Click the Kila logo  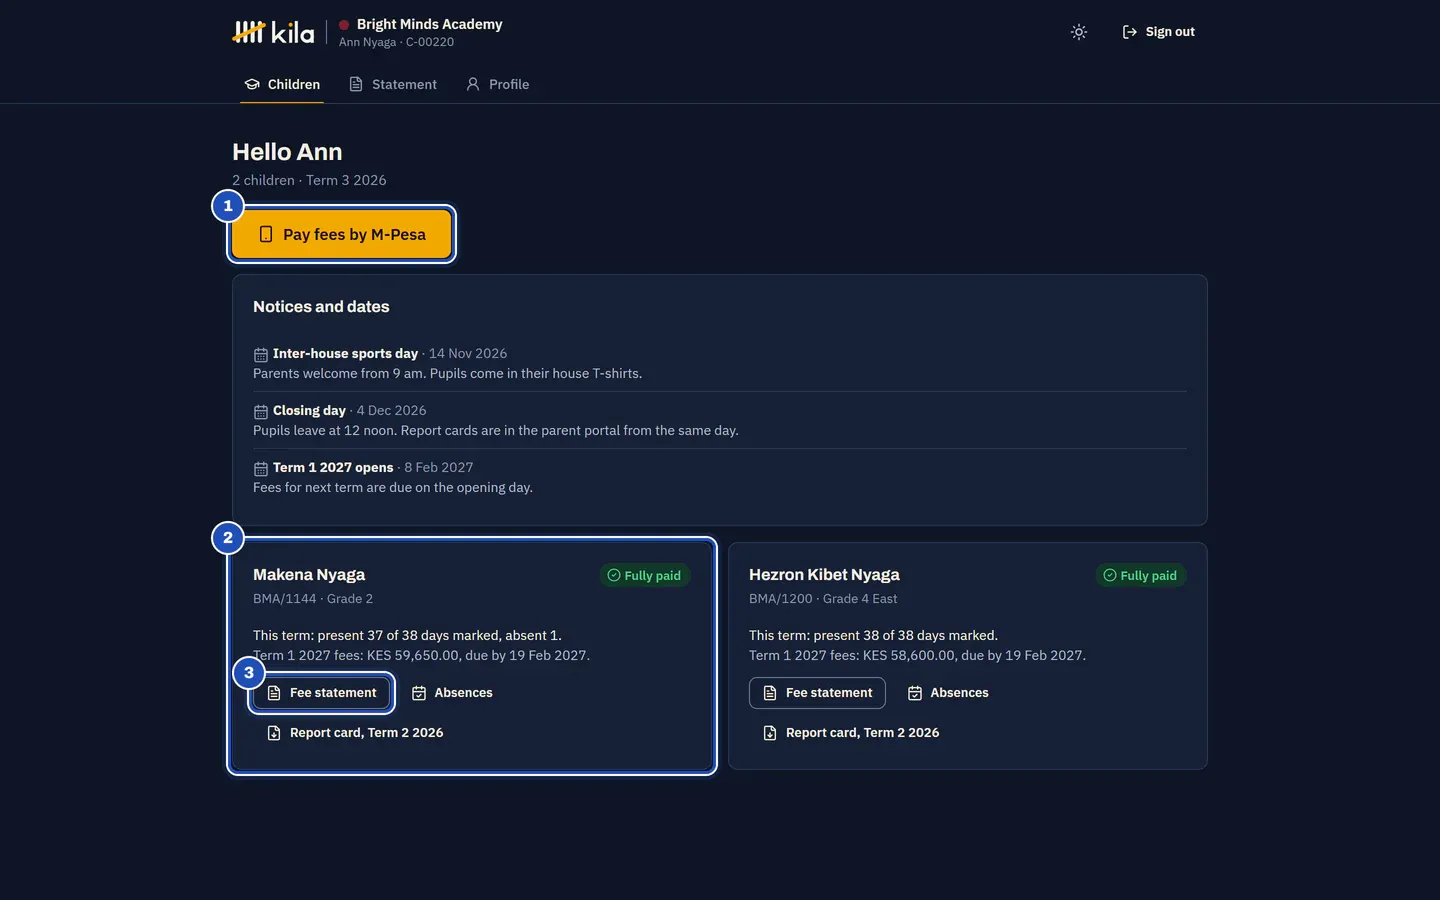(273, 32)
